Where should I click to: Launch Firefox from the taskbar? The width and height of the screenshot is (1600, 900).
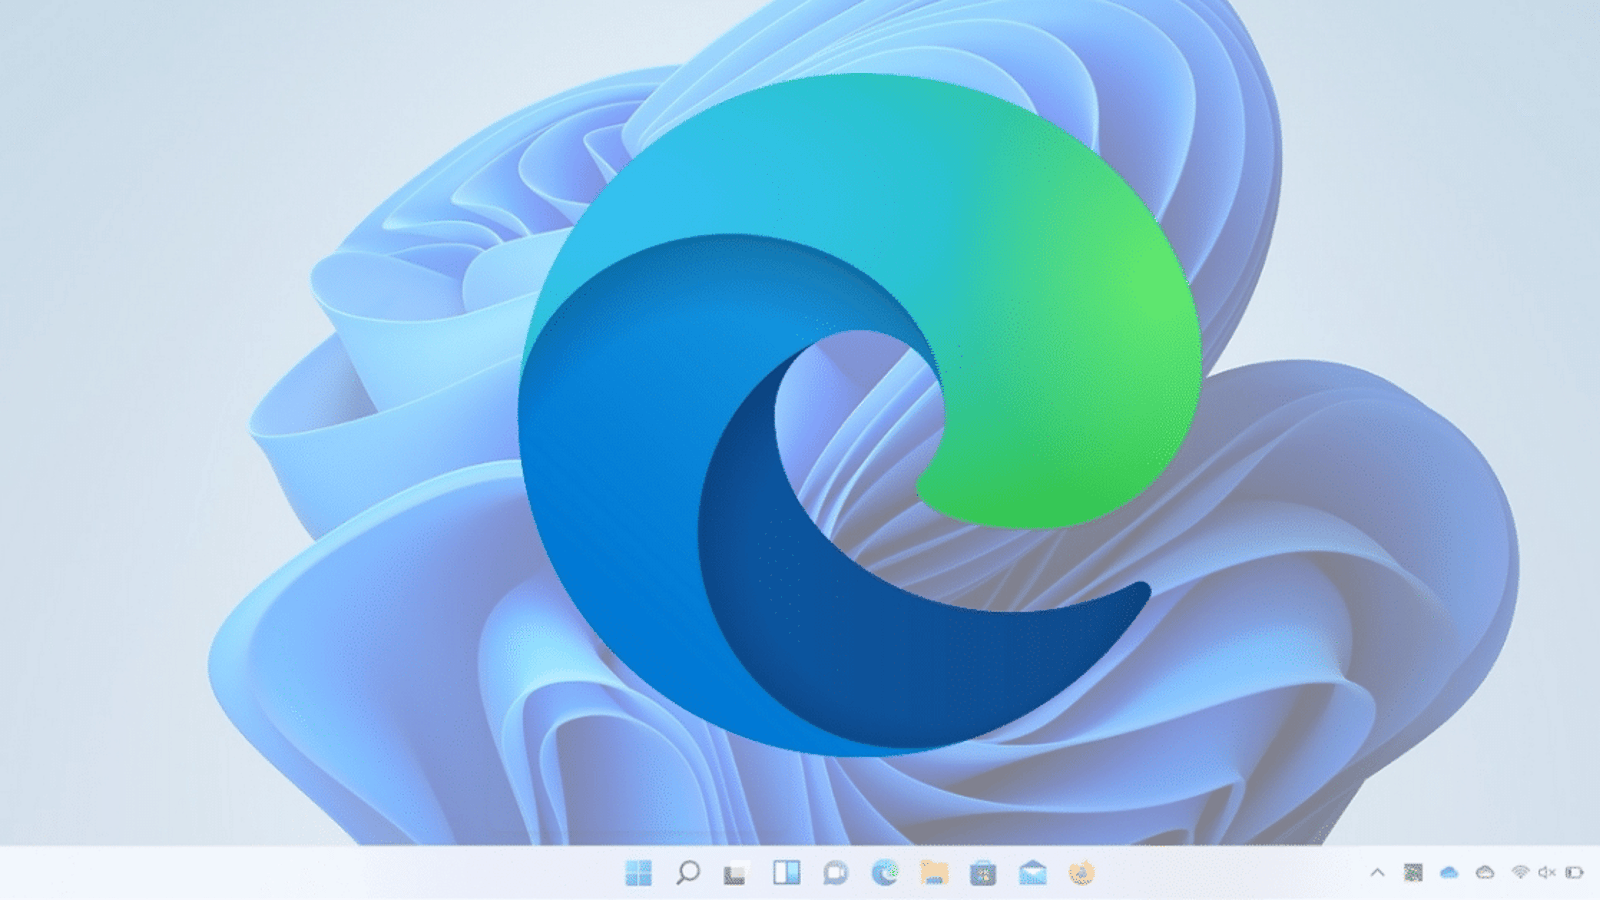pos(1081,873)
